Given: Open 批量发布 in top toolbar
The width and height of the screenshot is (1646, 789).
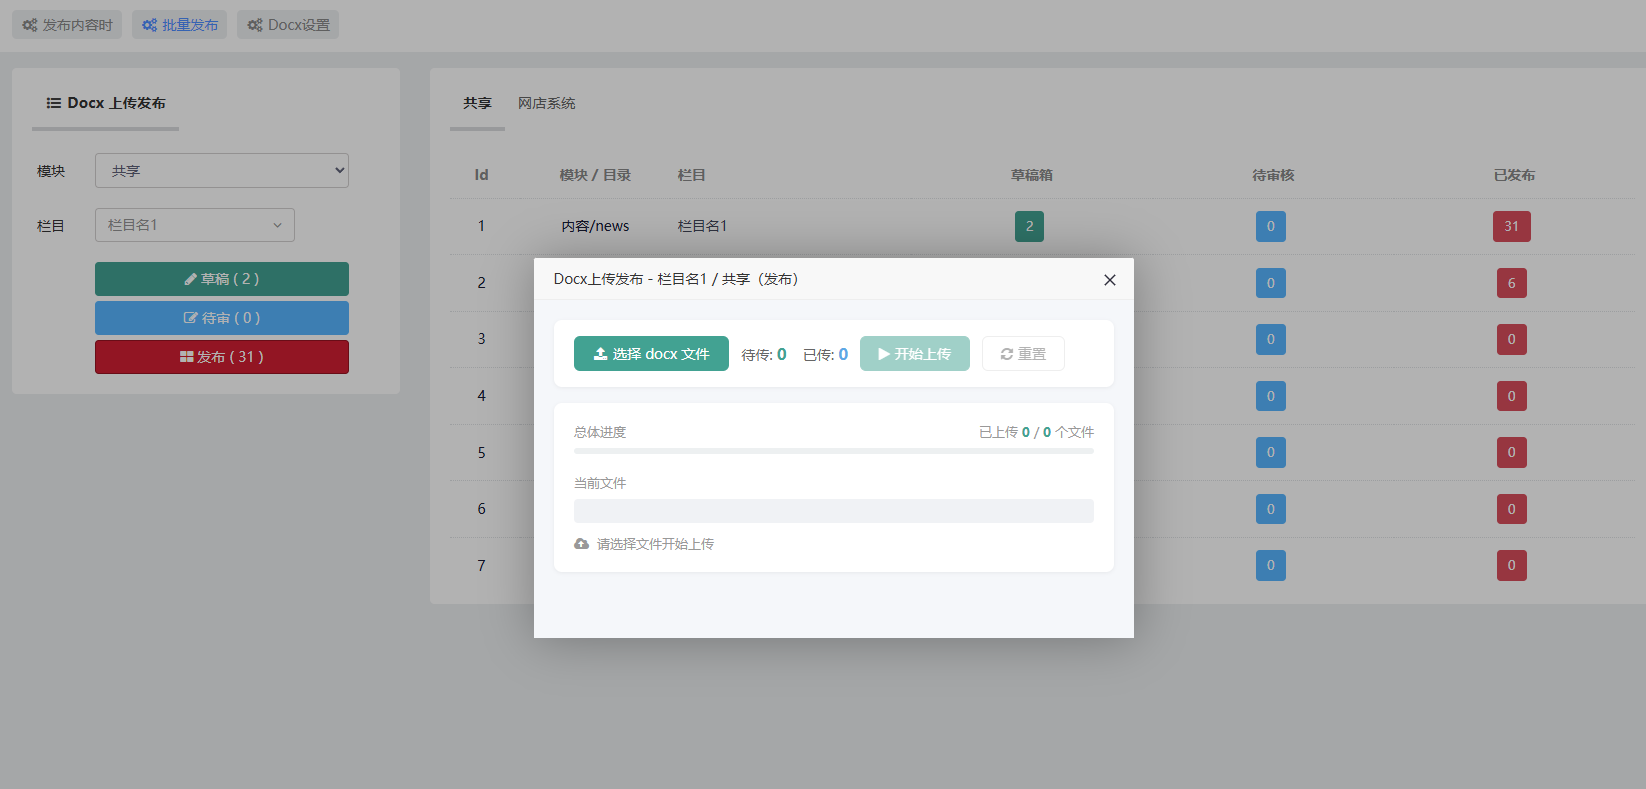Looking at the screenshot, I should (180, 25).
